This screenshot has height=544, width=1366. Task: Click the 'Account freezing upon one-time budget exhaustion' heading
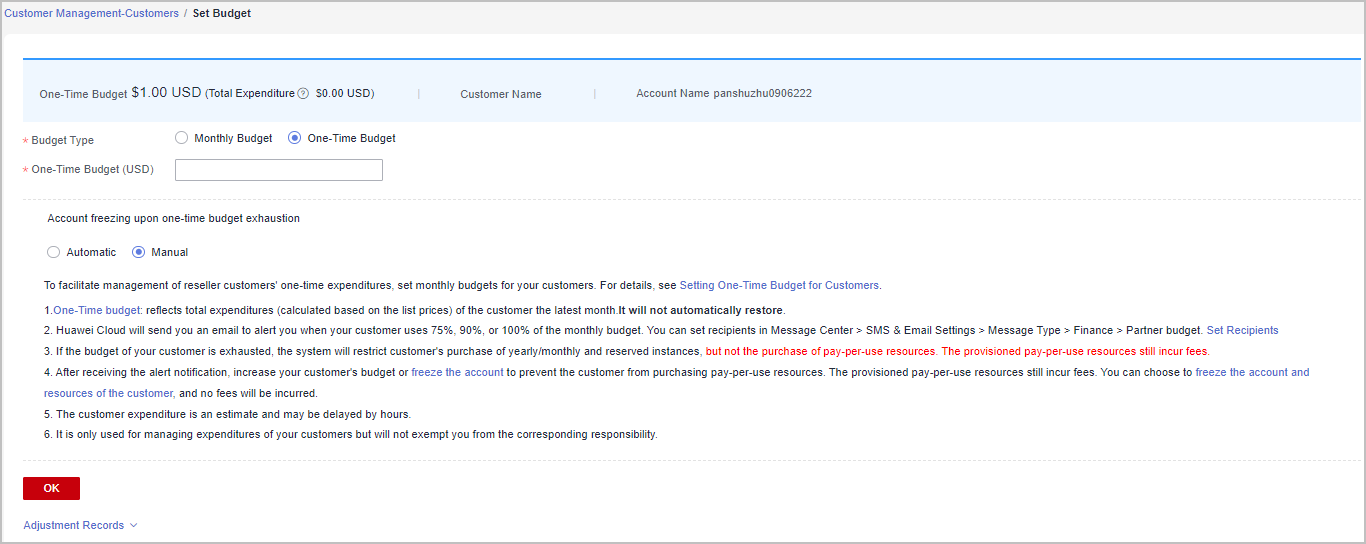[173, 218]
